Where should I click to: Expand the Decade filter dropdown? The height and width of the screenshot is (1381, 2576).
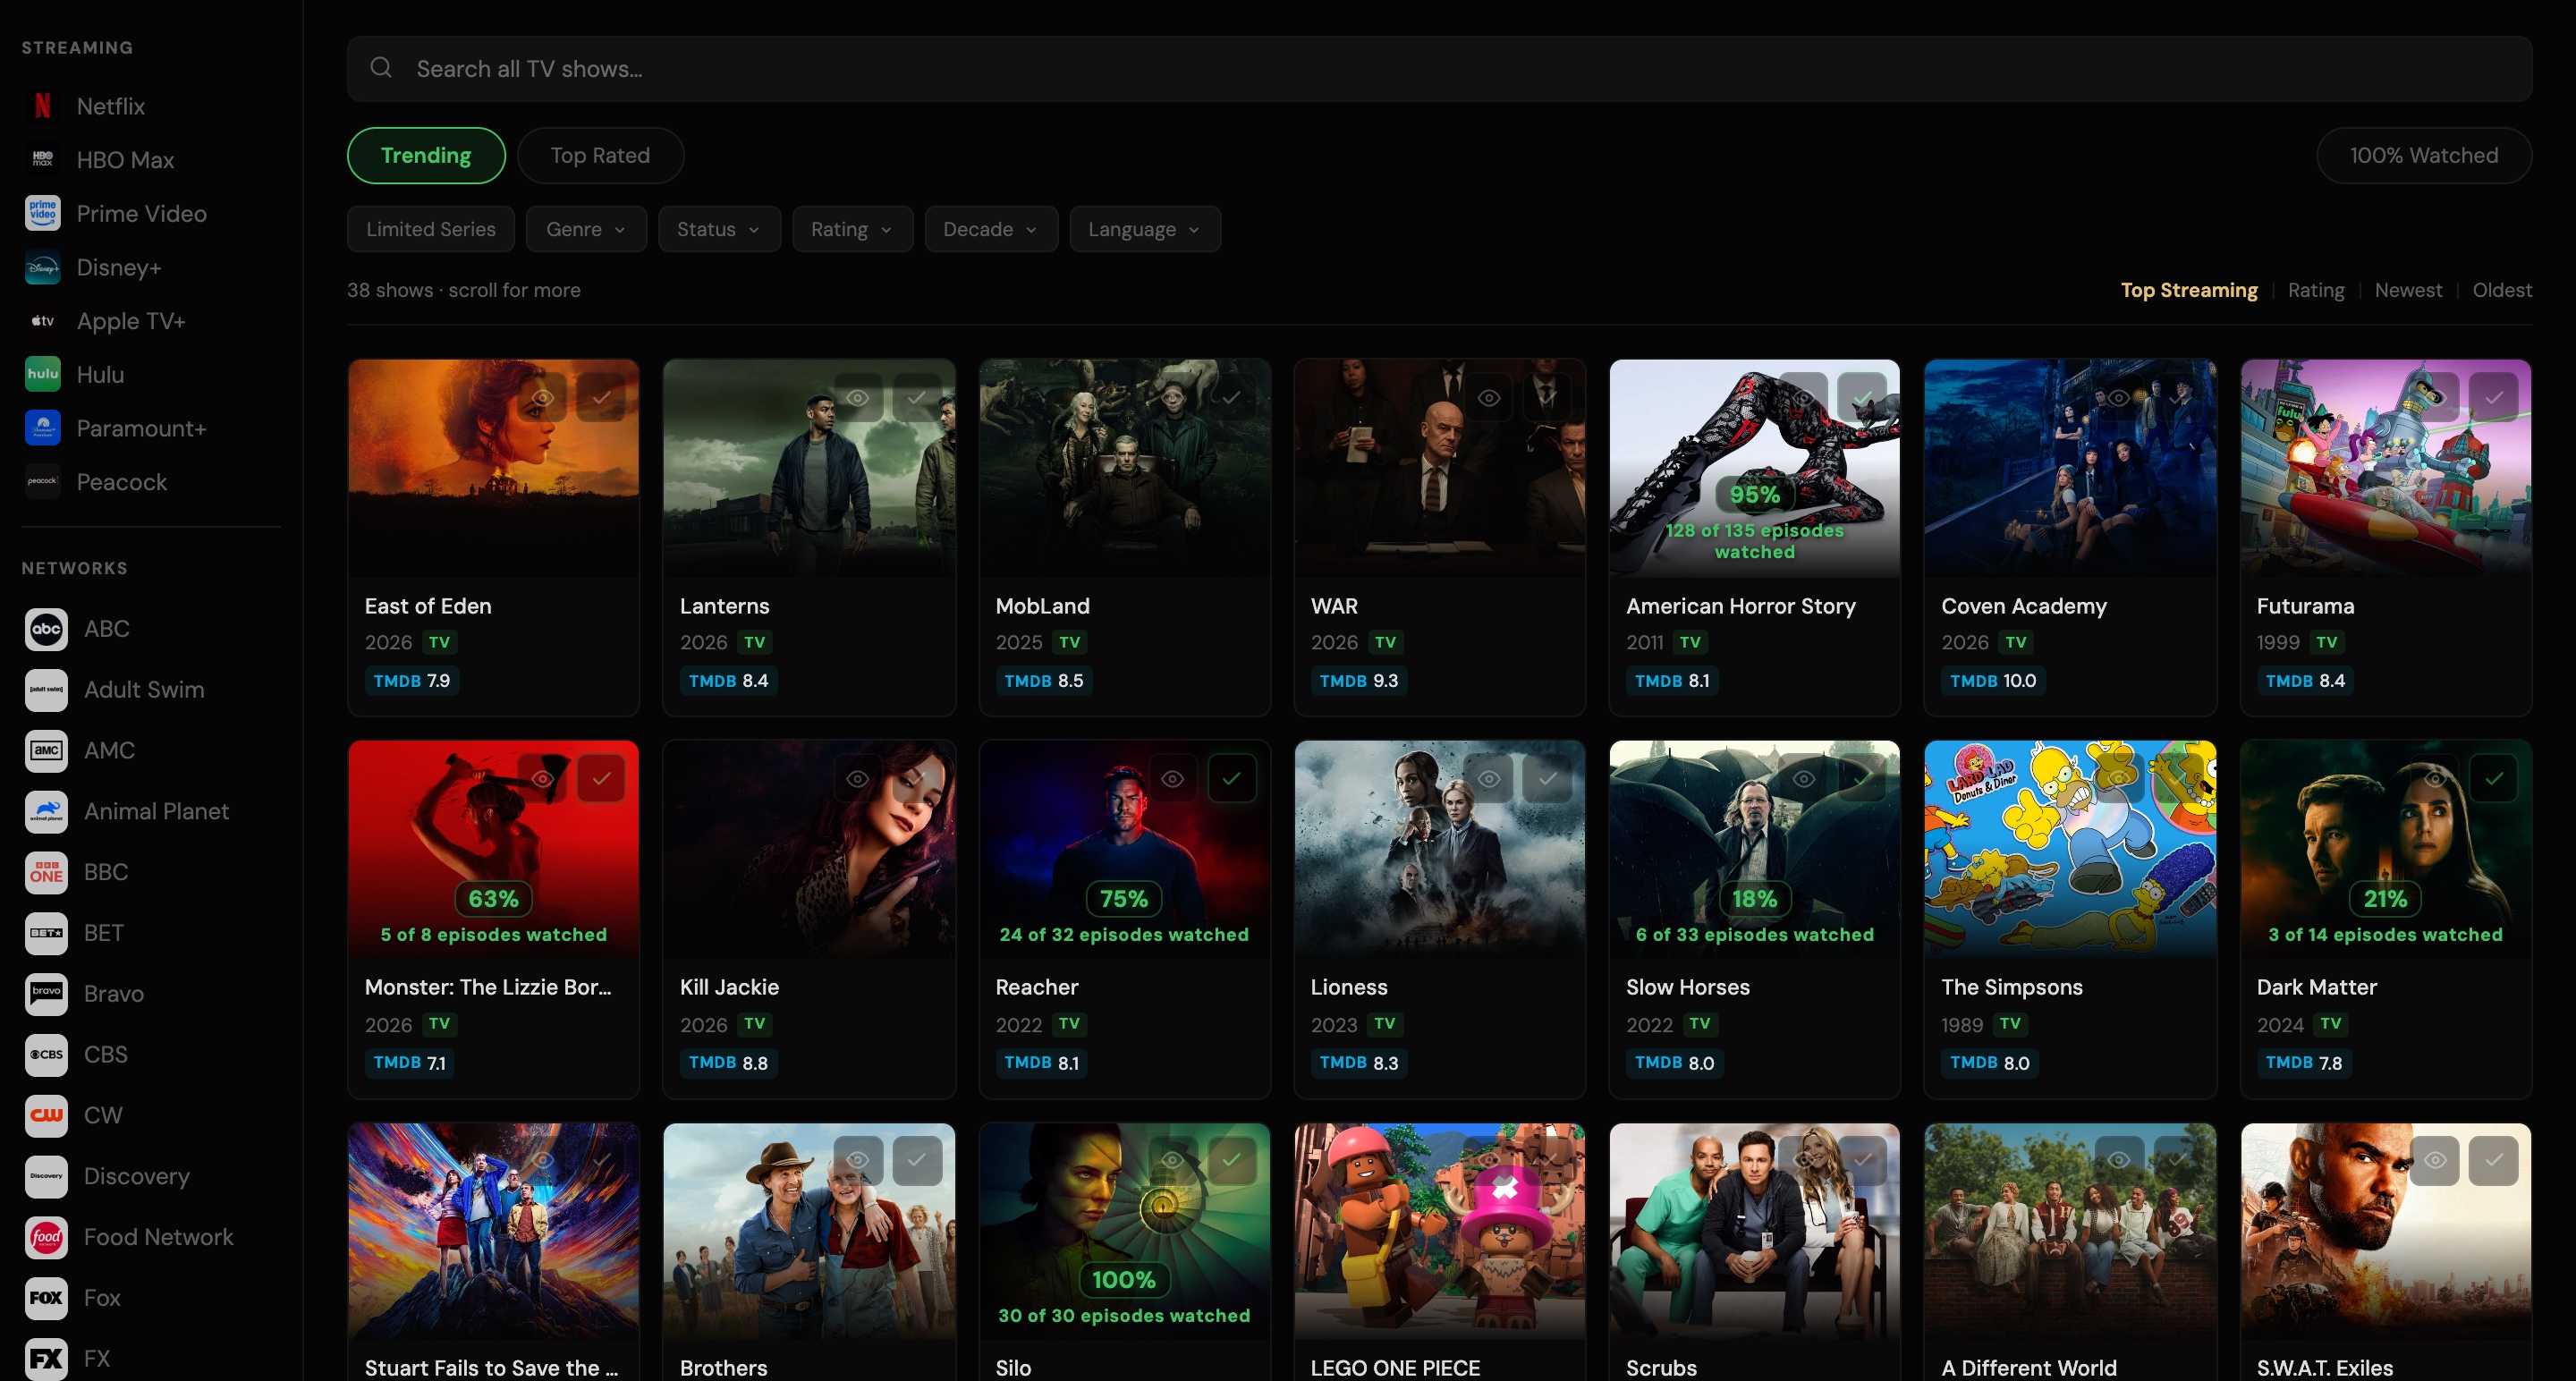(991, 229)
